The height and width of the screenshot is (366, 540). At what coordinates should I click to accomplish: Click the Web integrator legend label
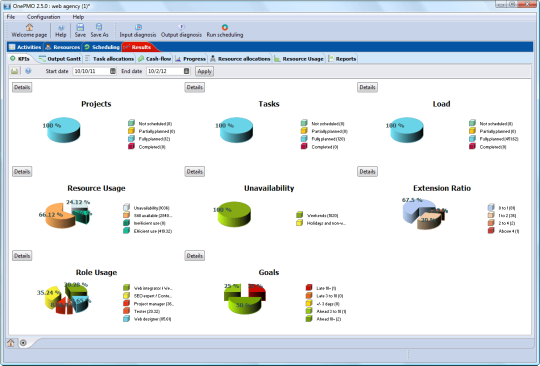[x=153, y=289]
